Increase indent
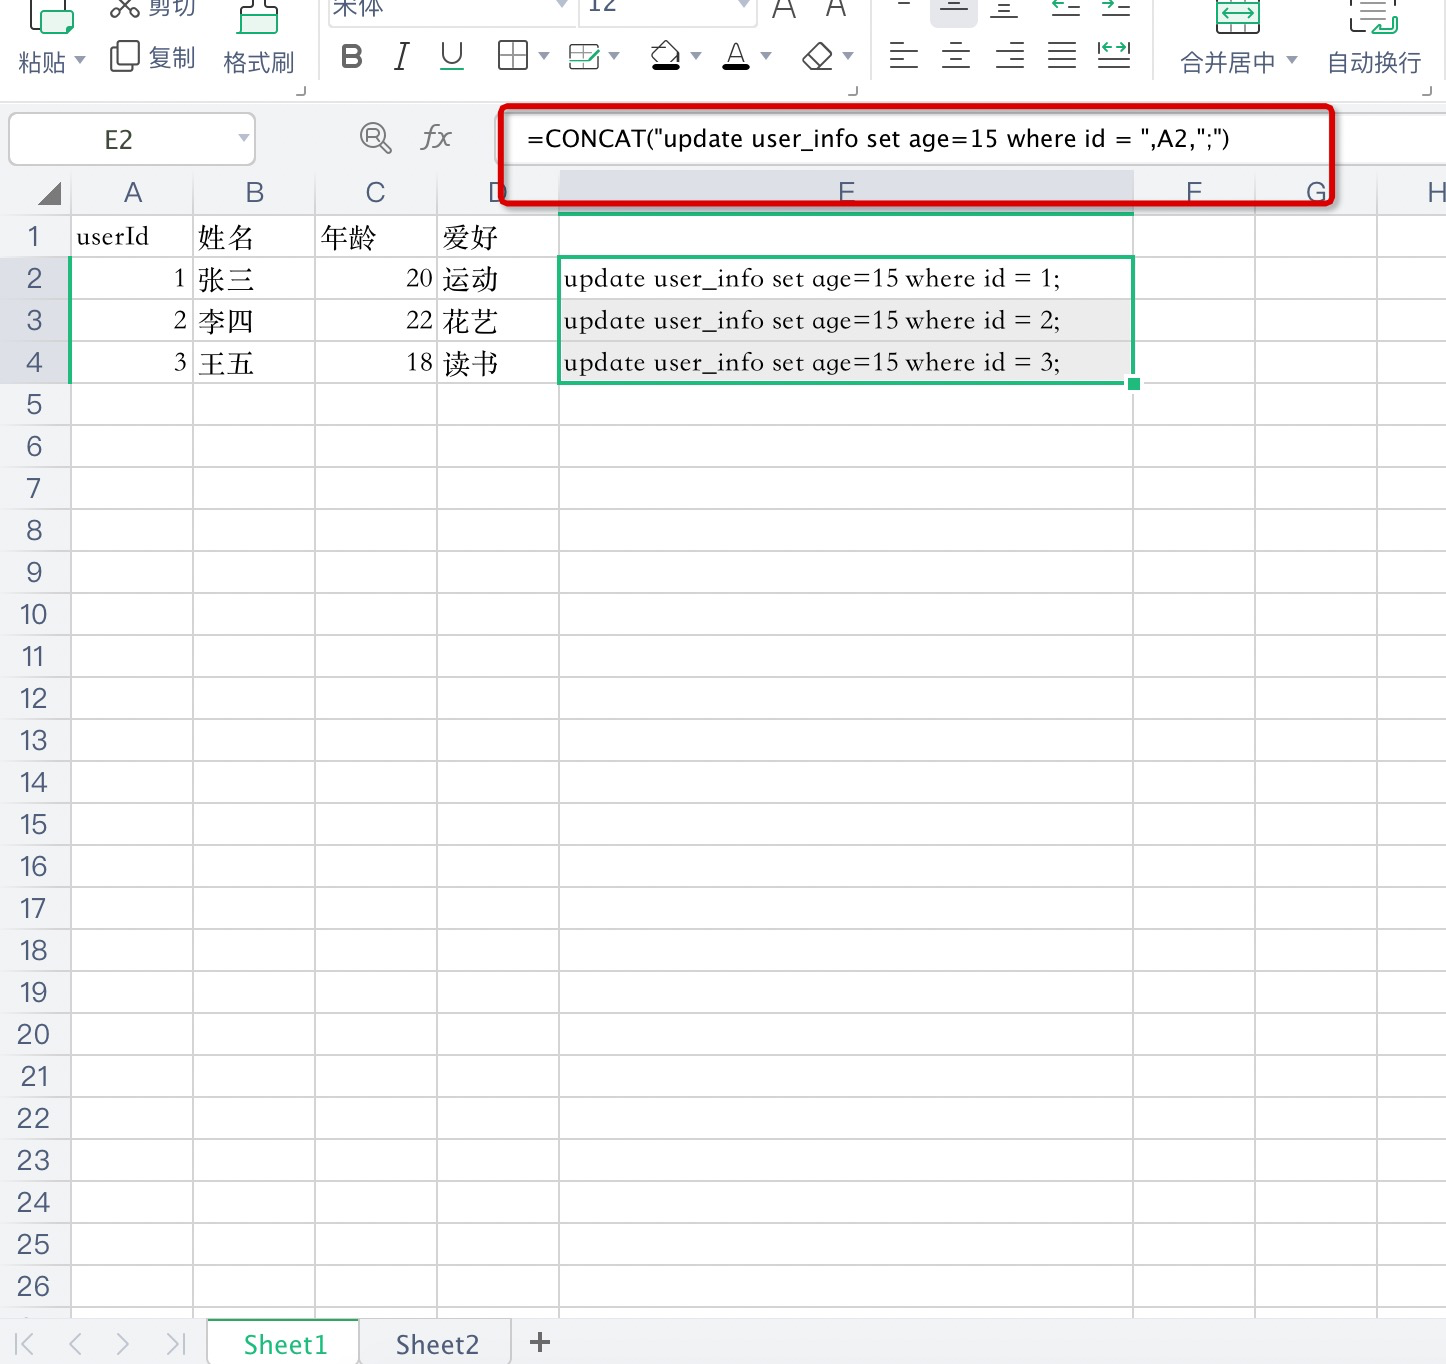 point(1115,8)
